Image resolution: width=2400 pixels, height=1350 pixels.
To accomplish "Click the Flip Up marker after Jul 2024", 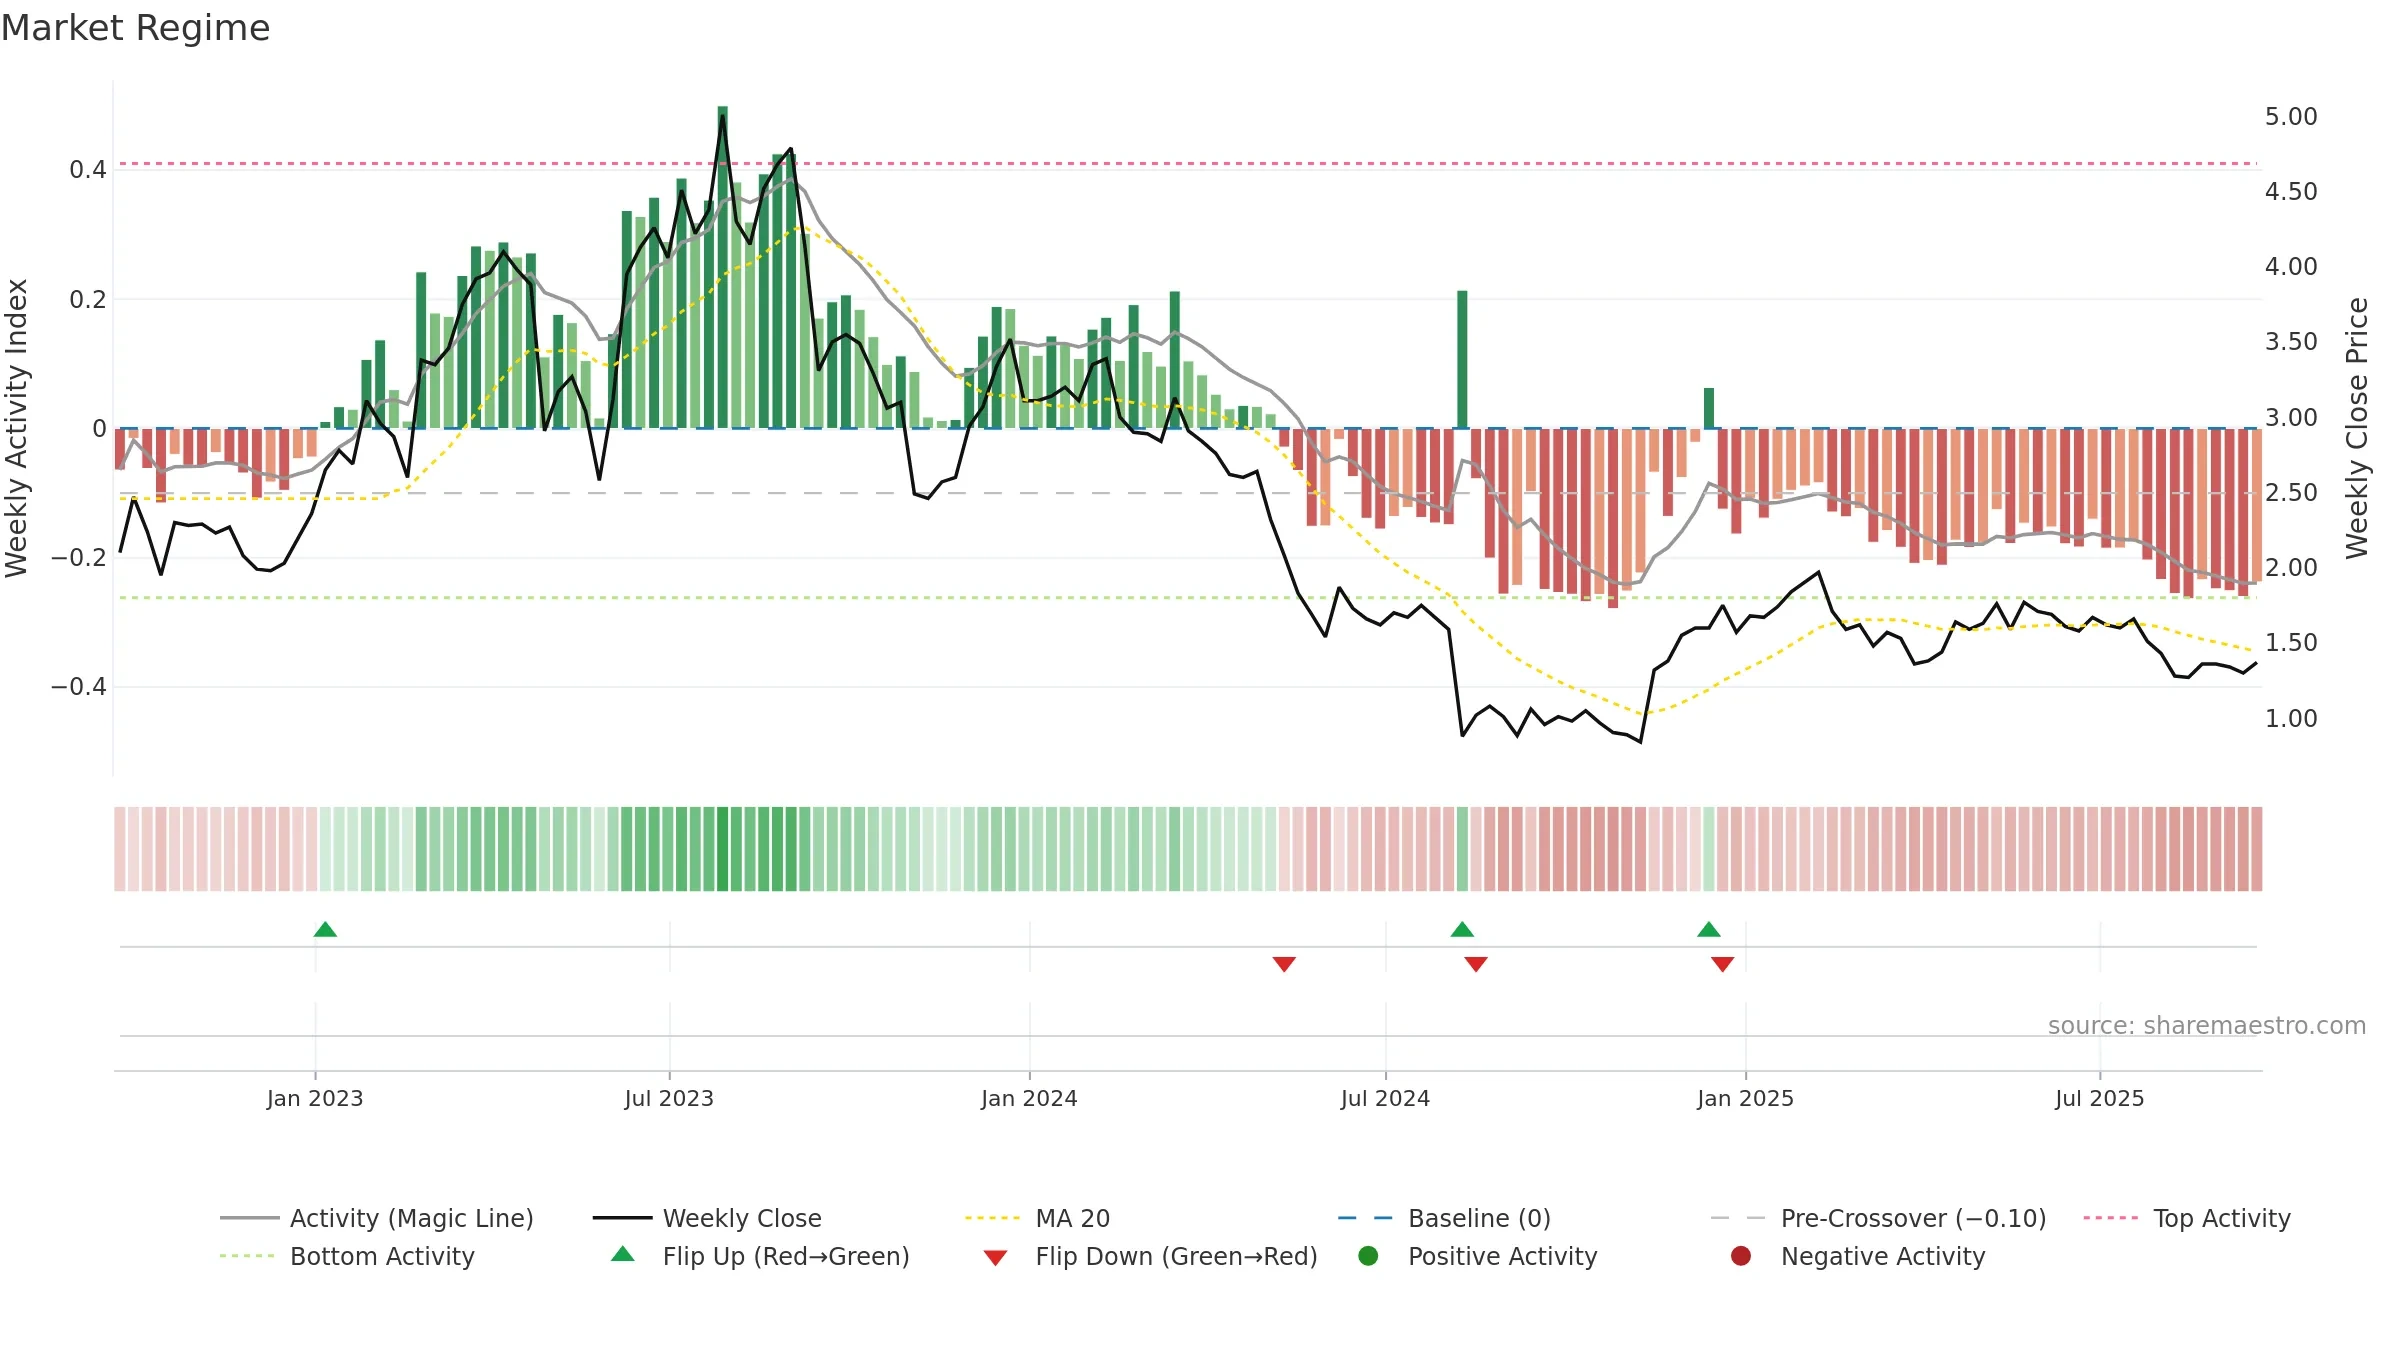I will pyautogui.click(x=1462, y=929).
